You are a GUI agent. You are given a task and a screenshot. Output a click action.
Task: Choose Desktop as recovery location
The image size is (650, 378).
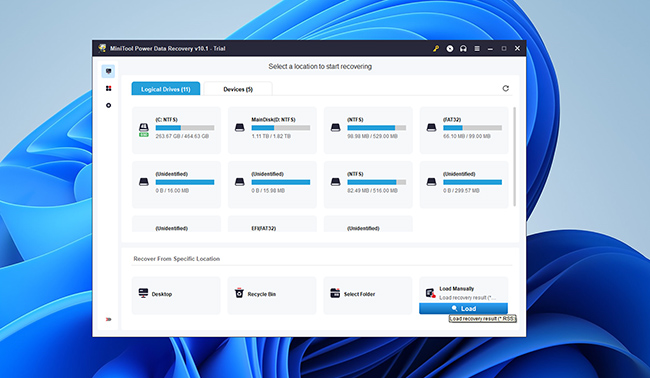[176, 296]
